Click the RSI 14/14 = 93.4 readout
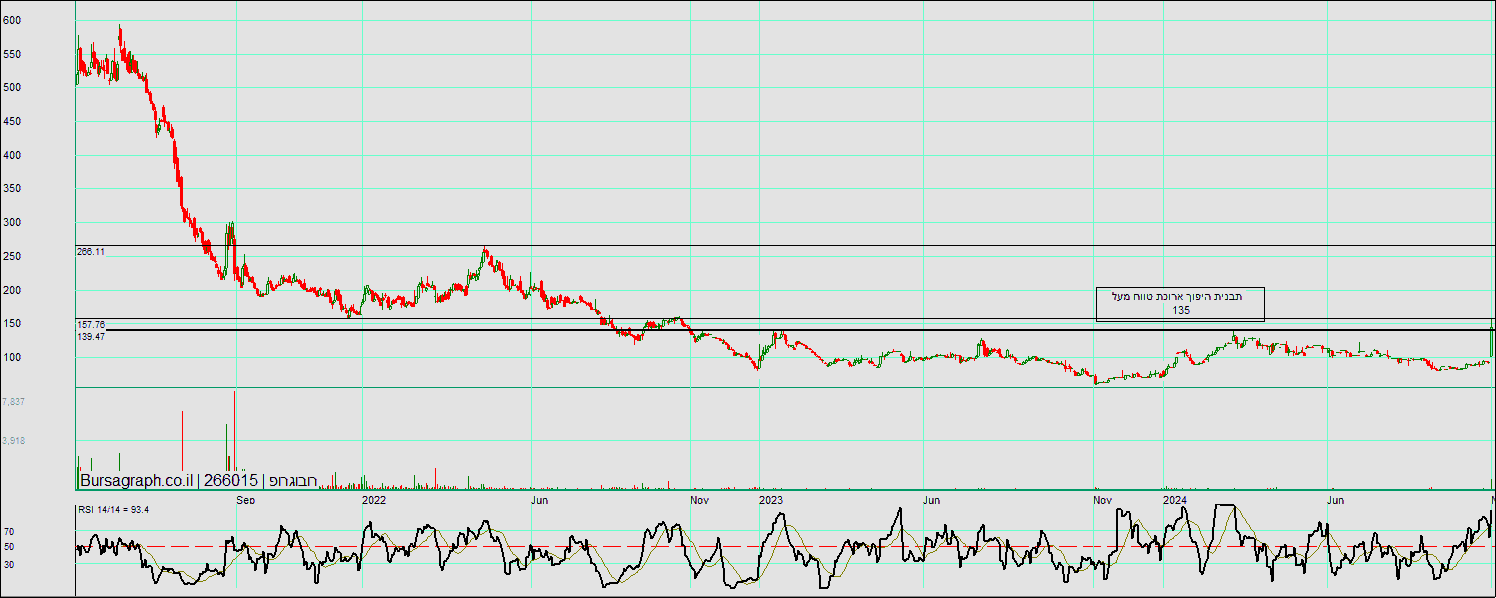This screenshot has width=1496, height=598. tap(113, 510)
